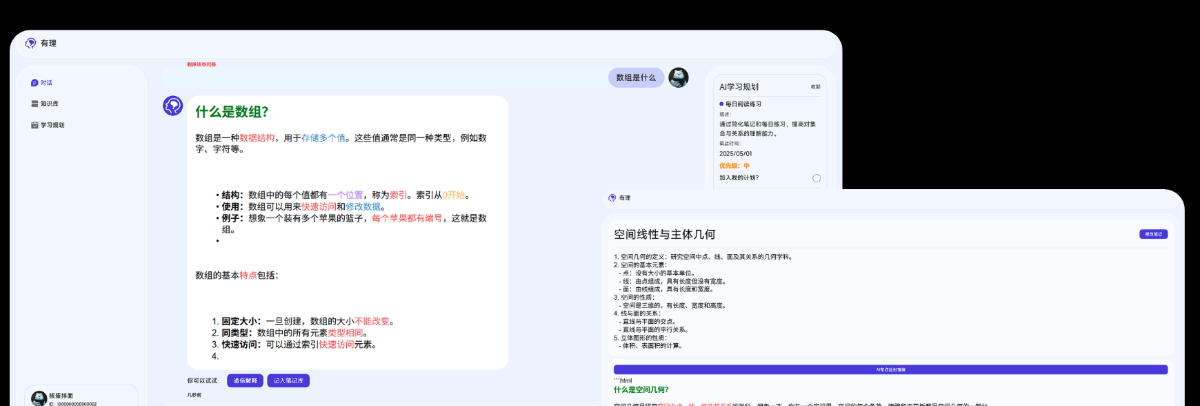The height and width of the screenshot is (406, 1200).
Task: Collapse the AI学习规划 panel via 收起
Action: click(x=815, y=87)
